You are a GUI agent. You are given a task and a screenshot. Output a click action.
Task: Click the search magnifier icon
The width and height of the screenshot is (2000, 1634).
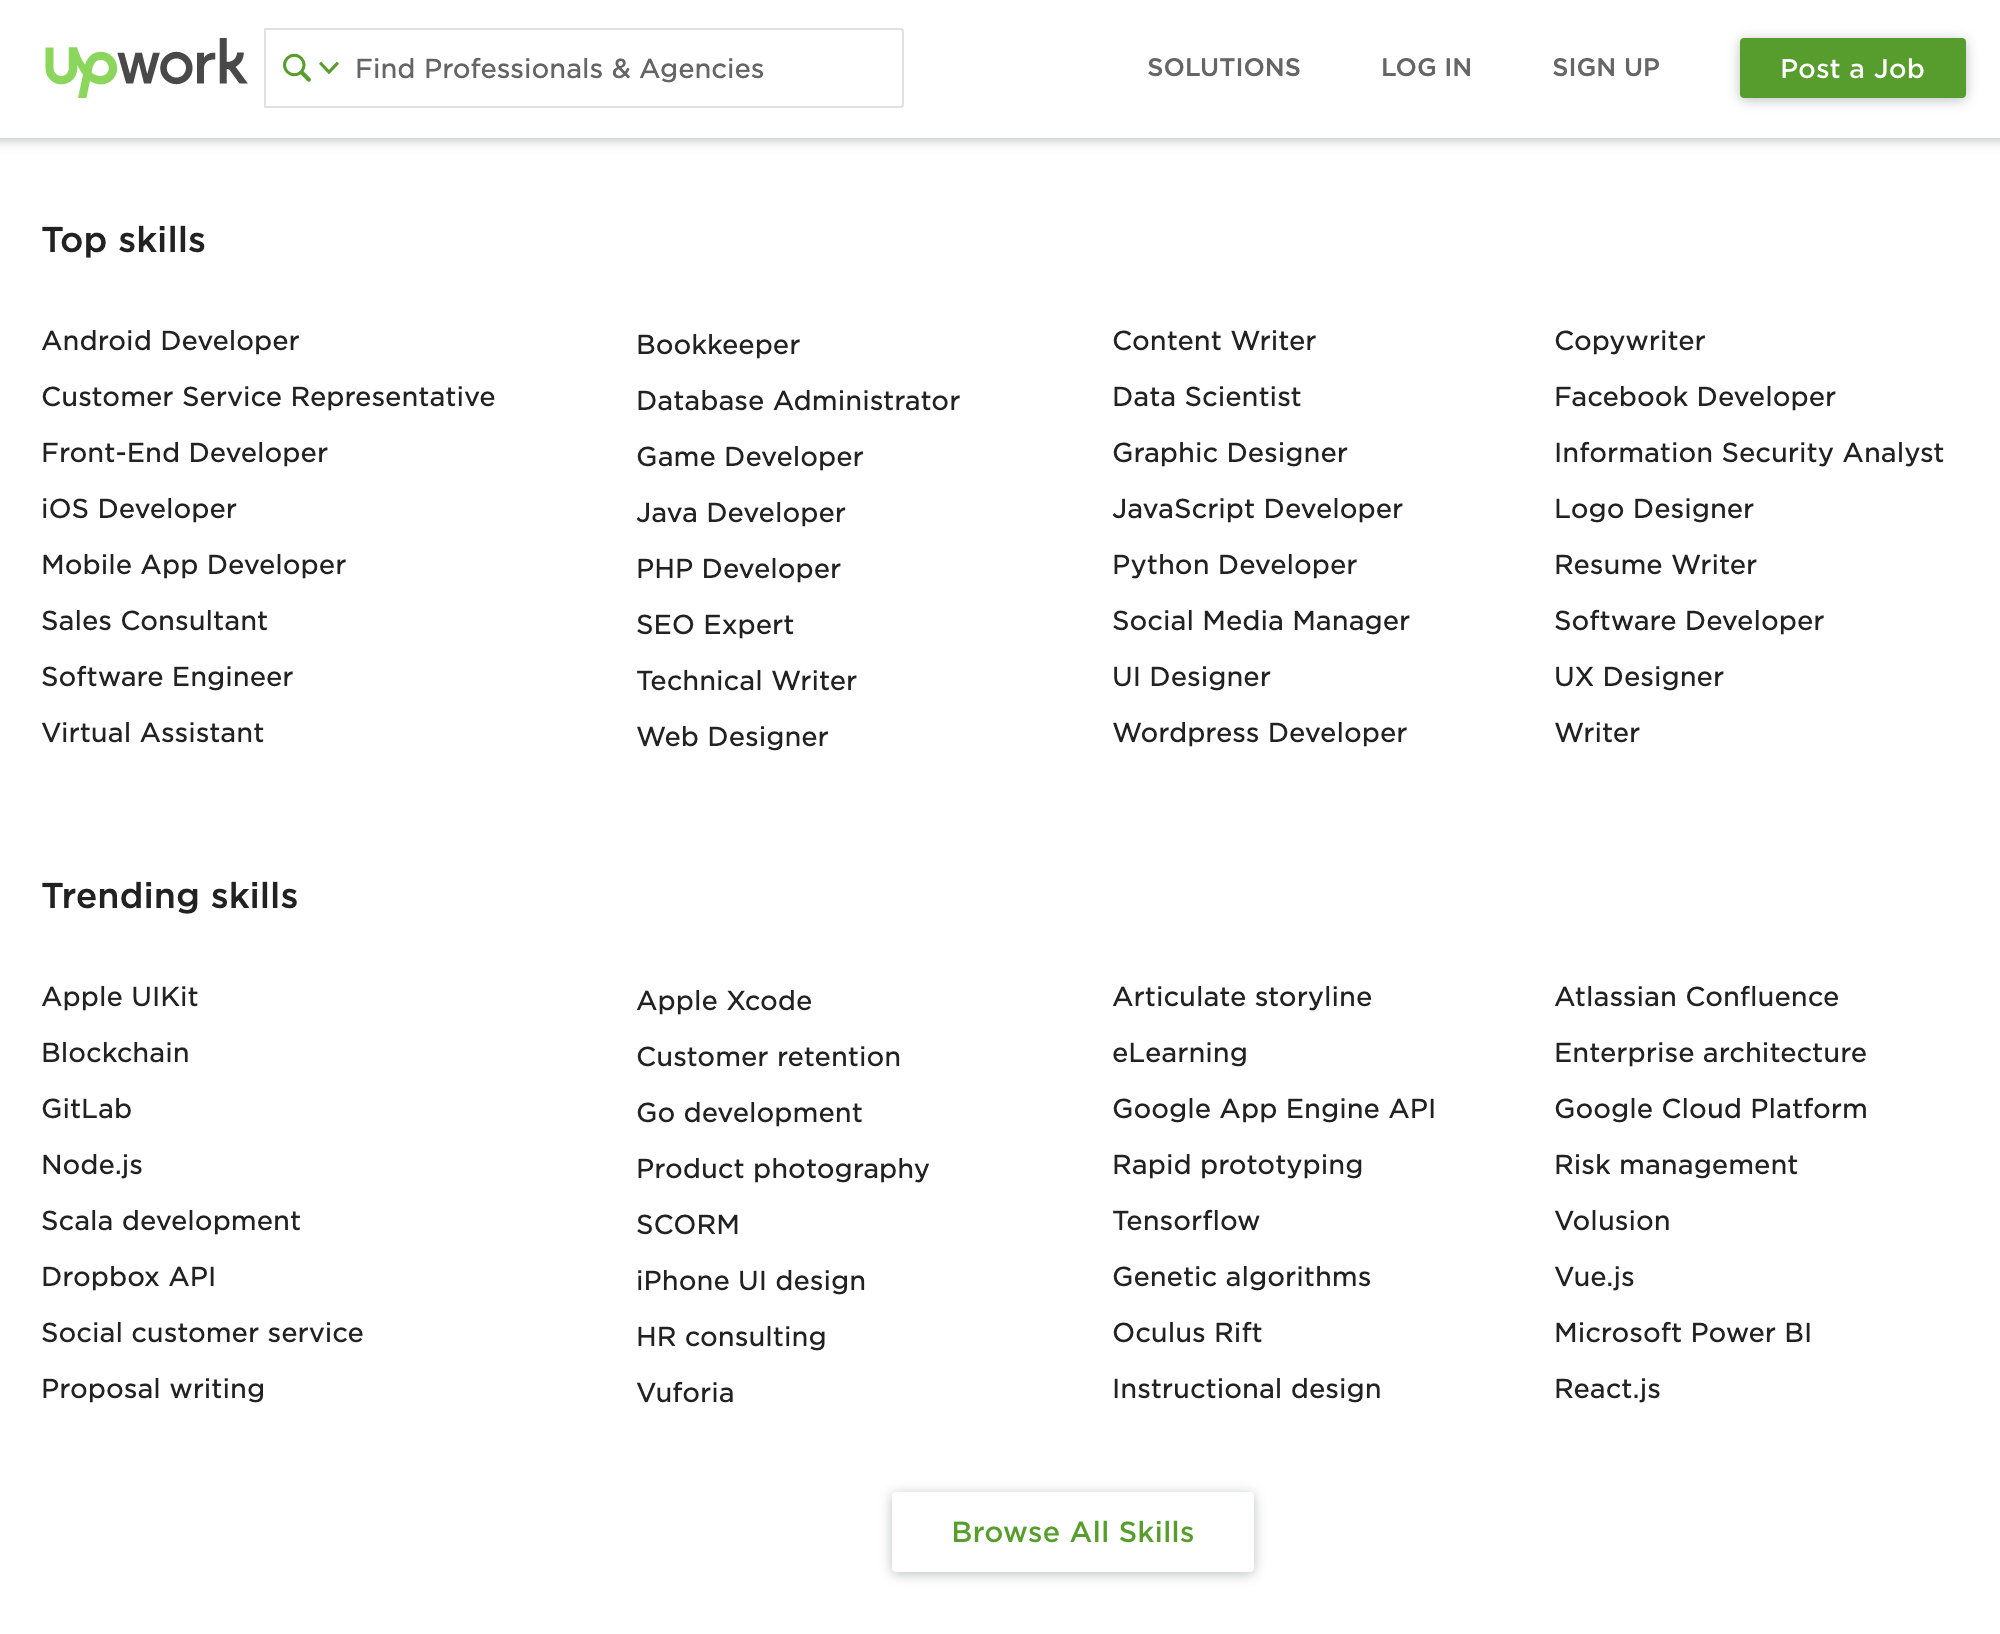click(296, 68)
